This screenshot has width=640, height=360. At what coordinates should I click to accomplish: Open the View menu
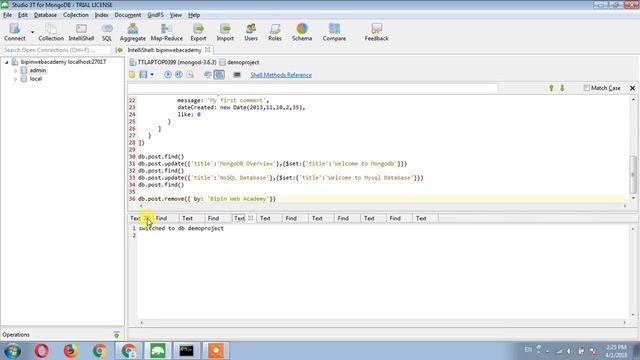(x=176, y=15)
